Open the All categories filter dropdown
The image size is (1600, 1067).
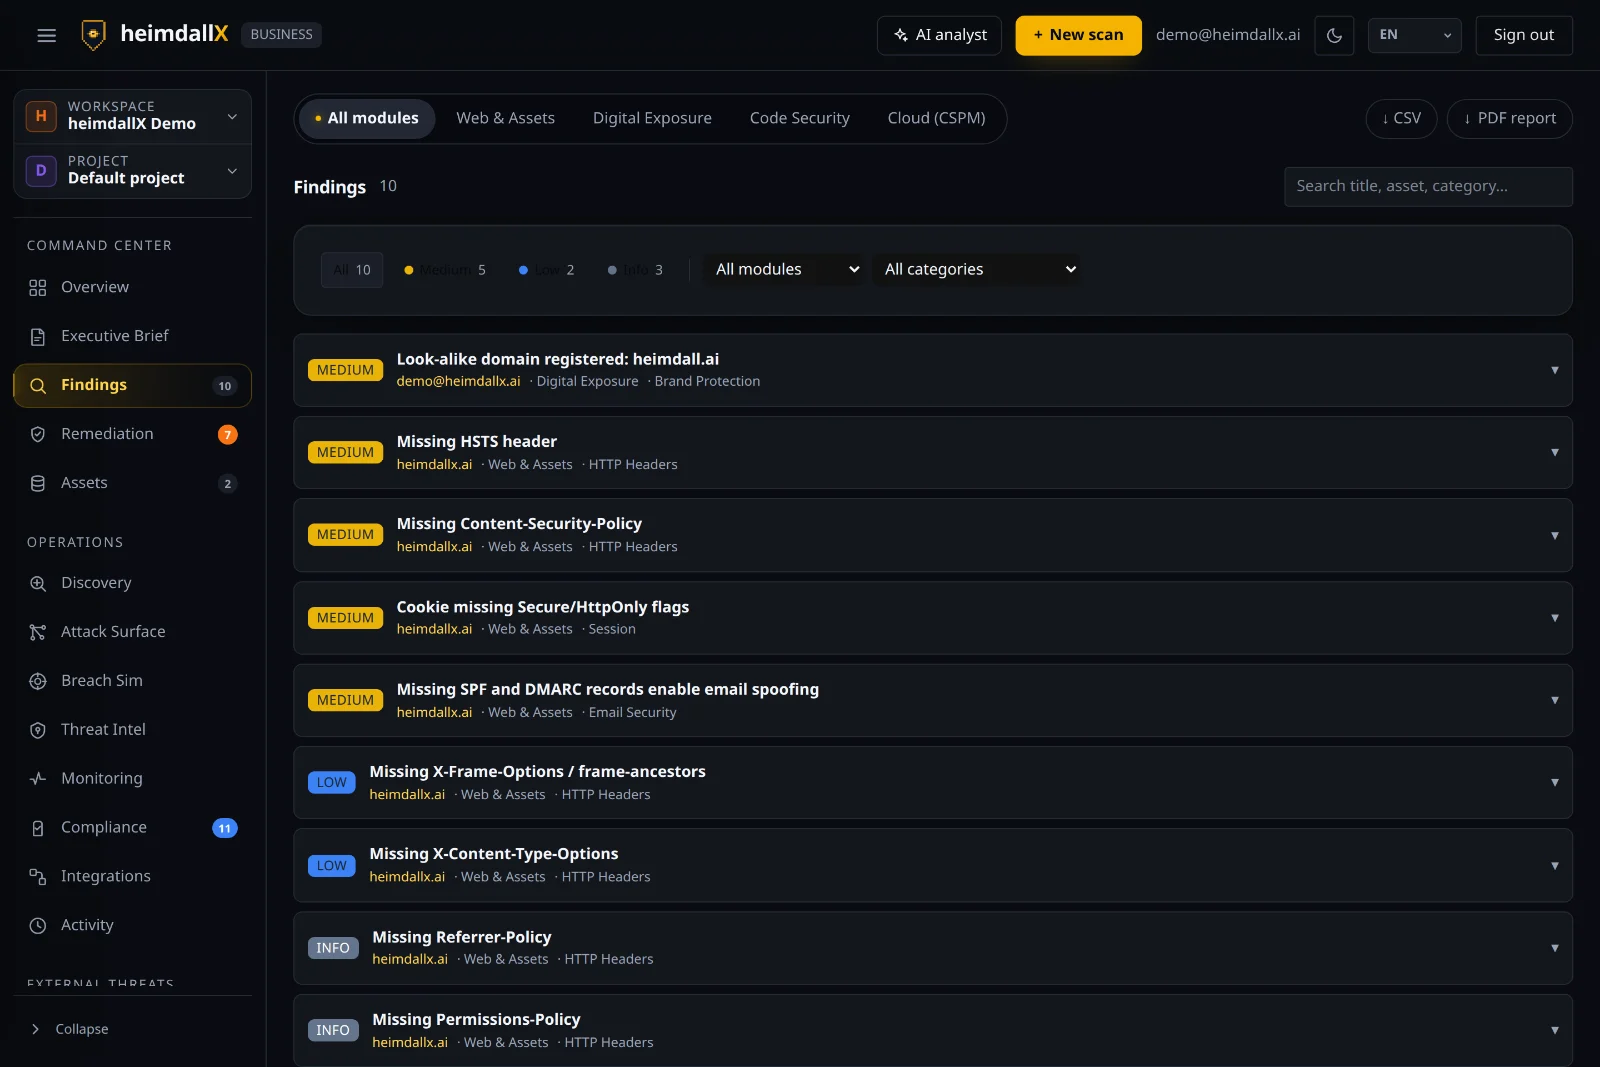976,269
